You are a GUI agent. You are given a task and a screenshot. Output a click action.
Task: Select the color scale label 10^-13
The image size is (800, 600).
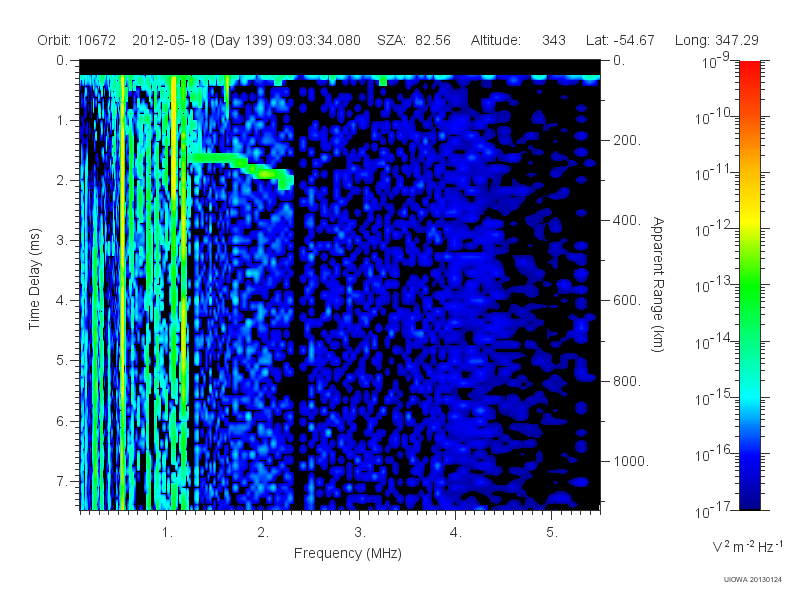[713, 285]
